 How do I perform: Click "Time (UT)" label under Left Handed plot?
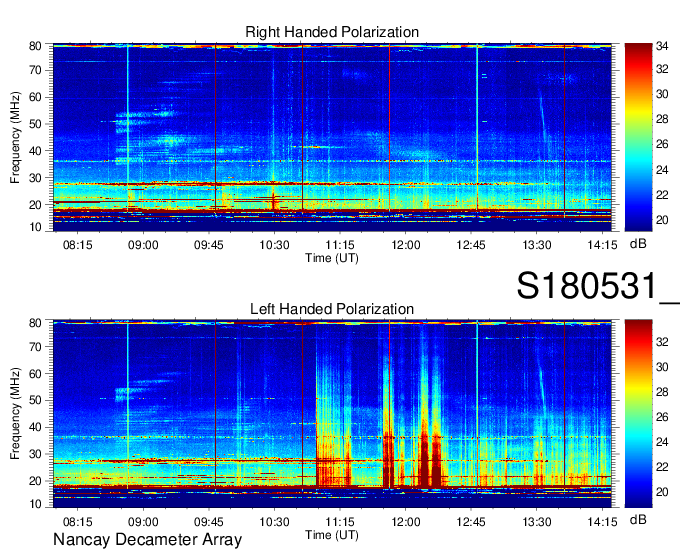click(x=332, y=535)
